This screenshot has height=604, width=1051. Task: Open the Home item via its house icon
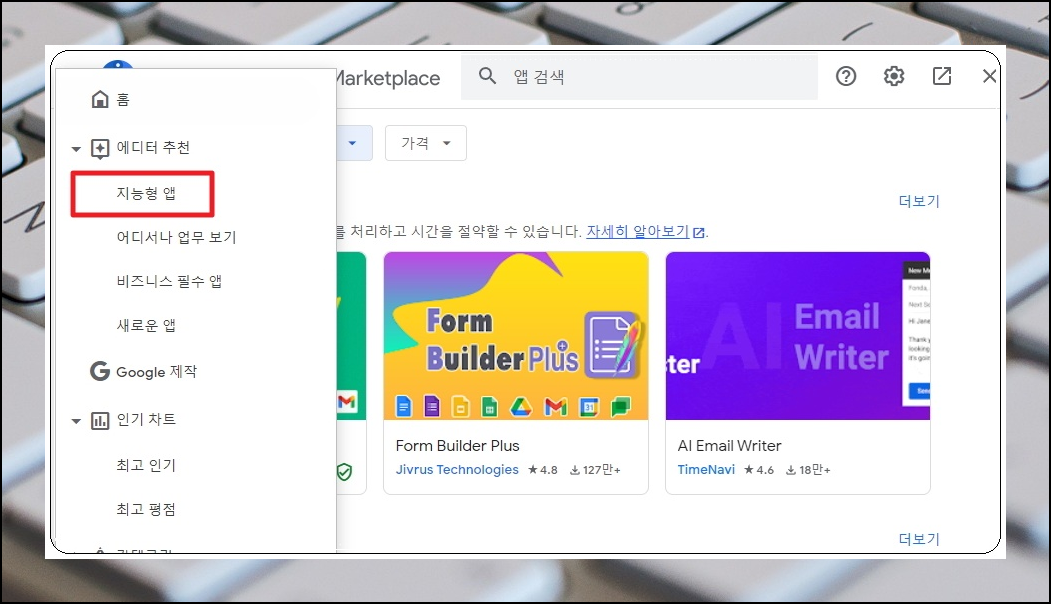click(100, 99)
